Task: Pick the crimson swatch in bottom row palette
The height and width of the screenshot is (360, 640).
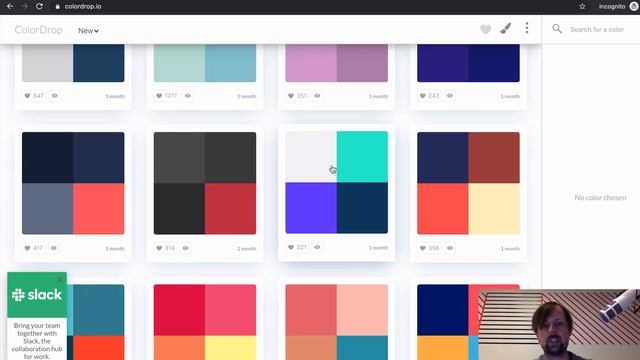Action: click(179, 310)
